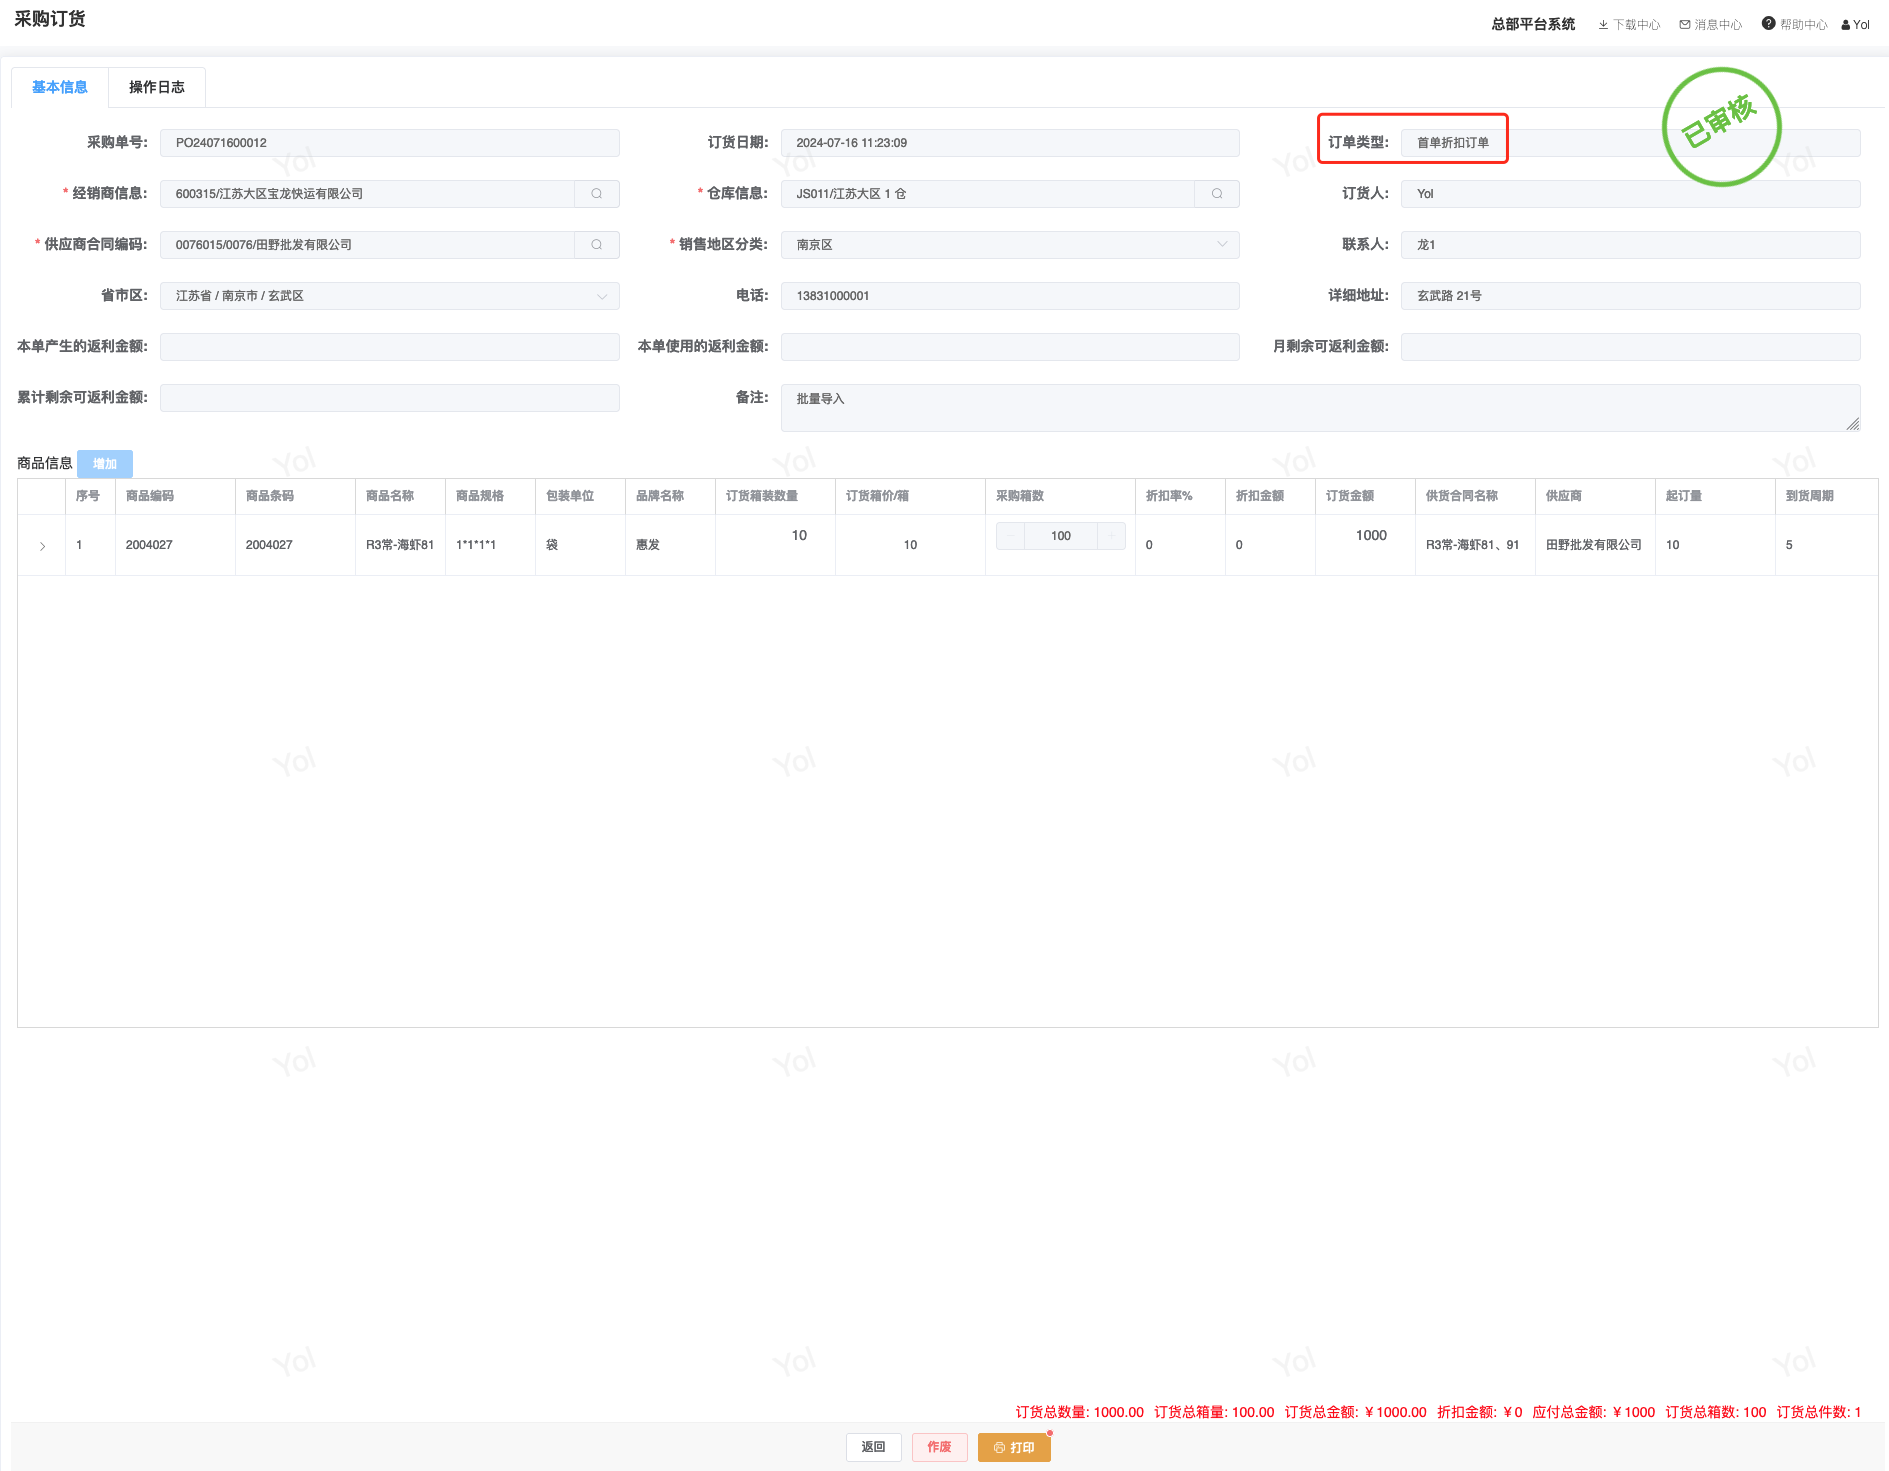
Task: Click the 作废 button
Action: pos(940,1447)
